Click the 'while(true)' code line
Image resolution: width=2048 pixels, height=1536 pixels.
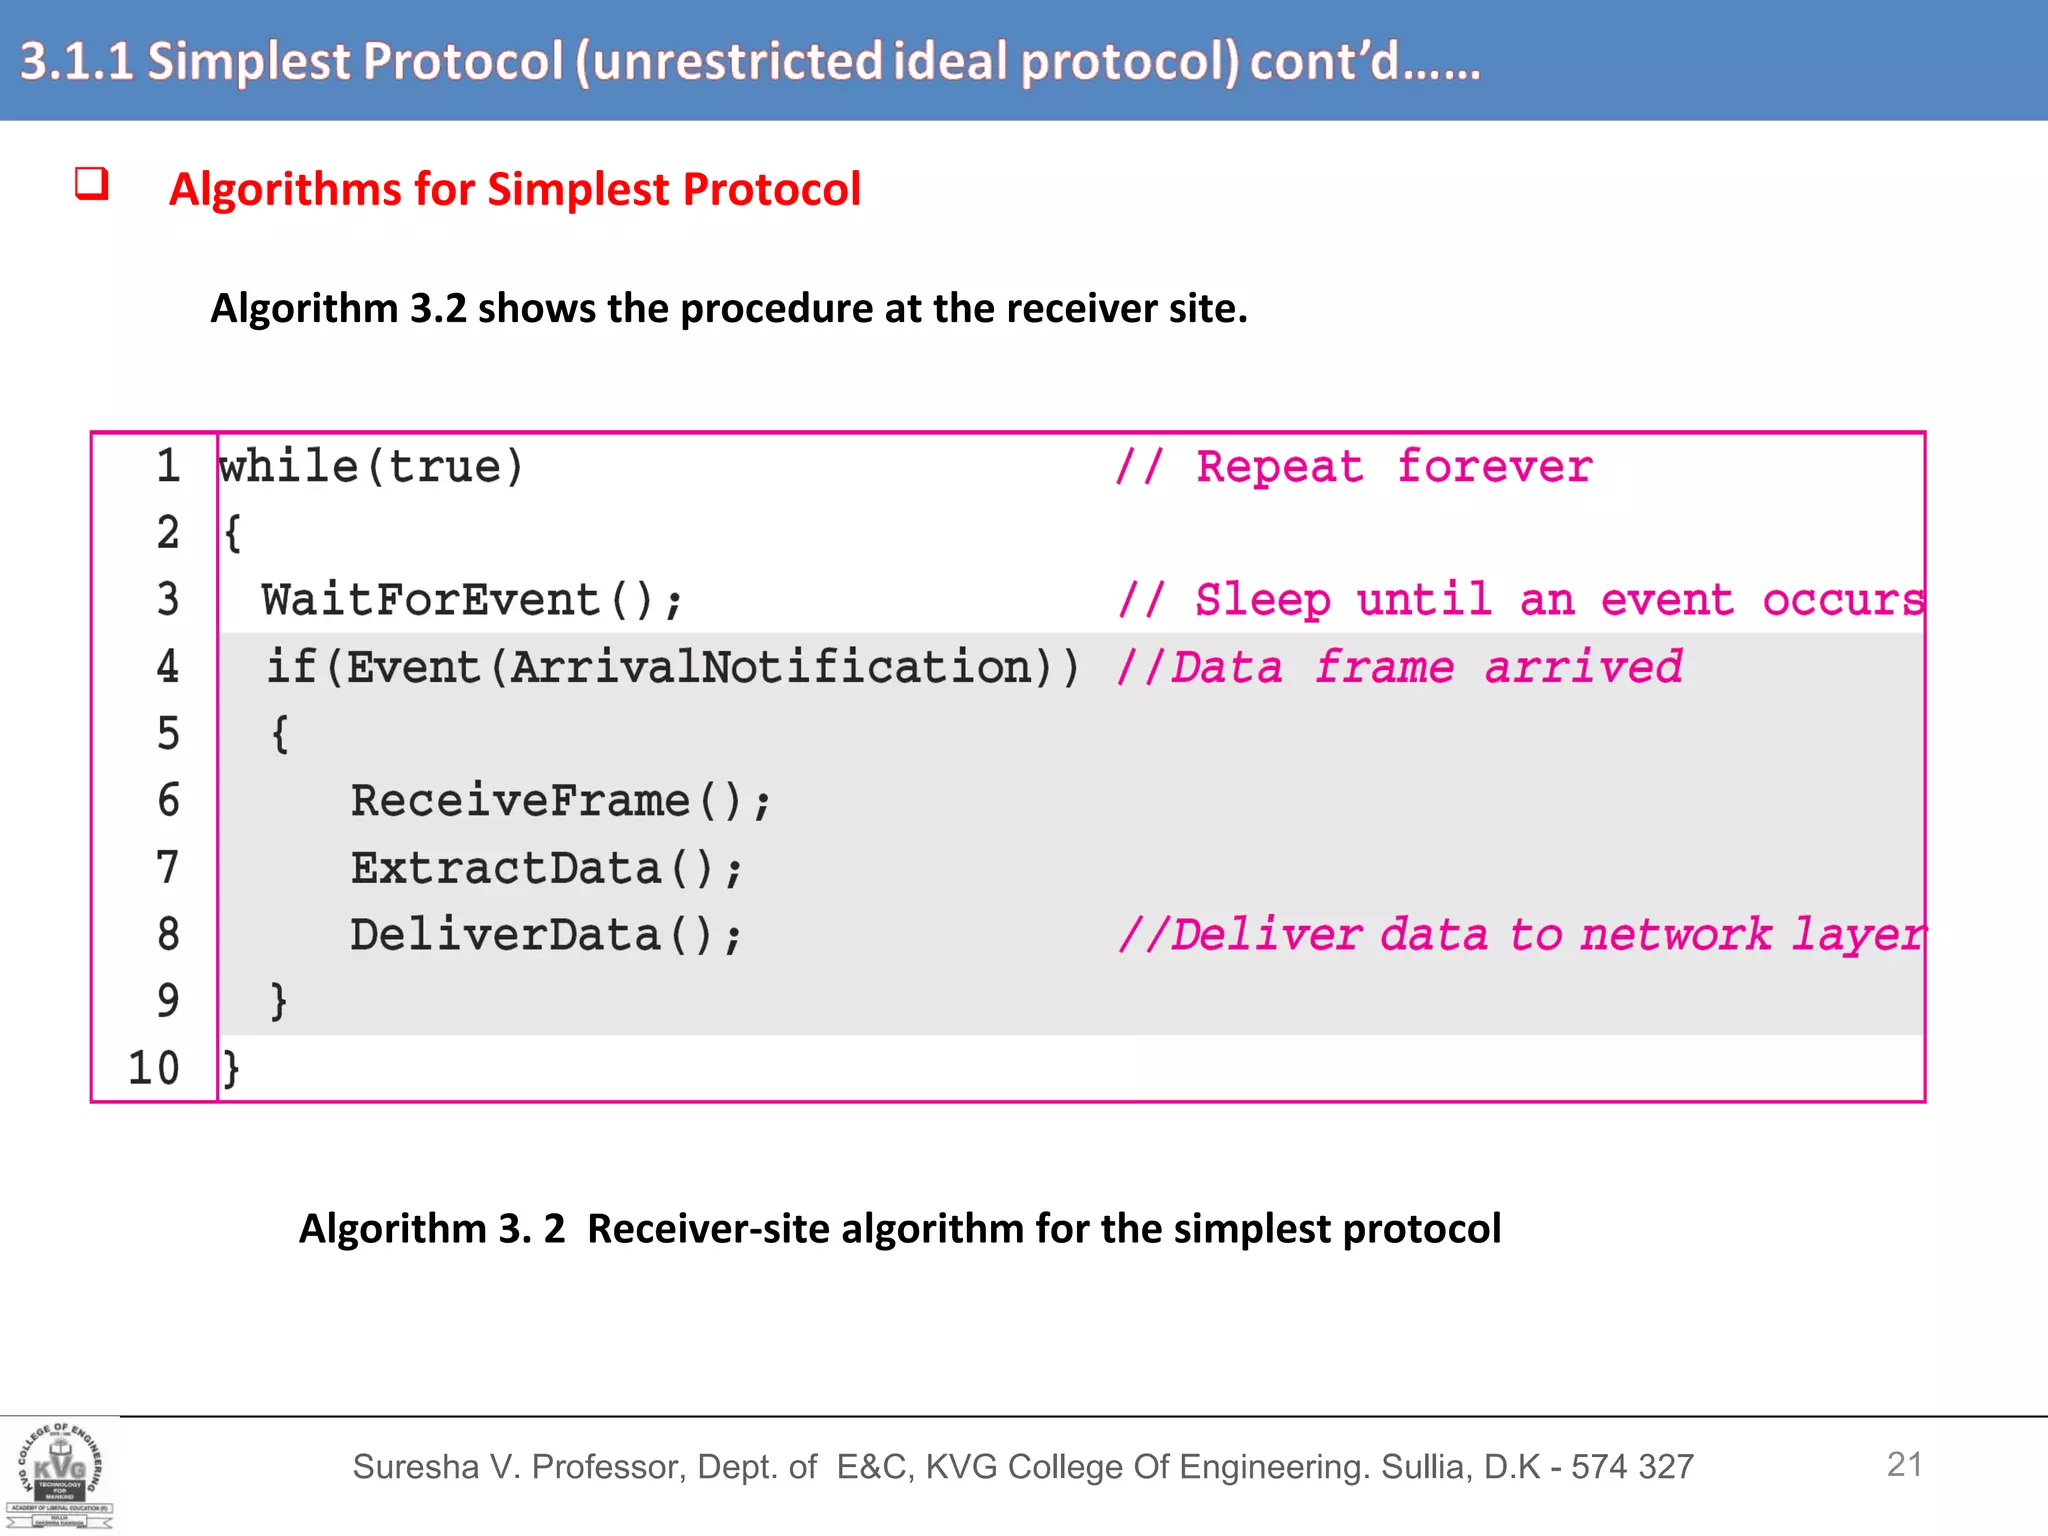click(x=371, y=467)
